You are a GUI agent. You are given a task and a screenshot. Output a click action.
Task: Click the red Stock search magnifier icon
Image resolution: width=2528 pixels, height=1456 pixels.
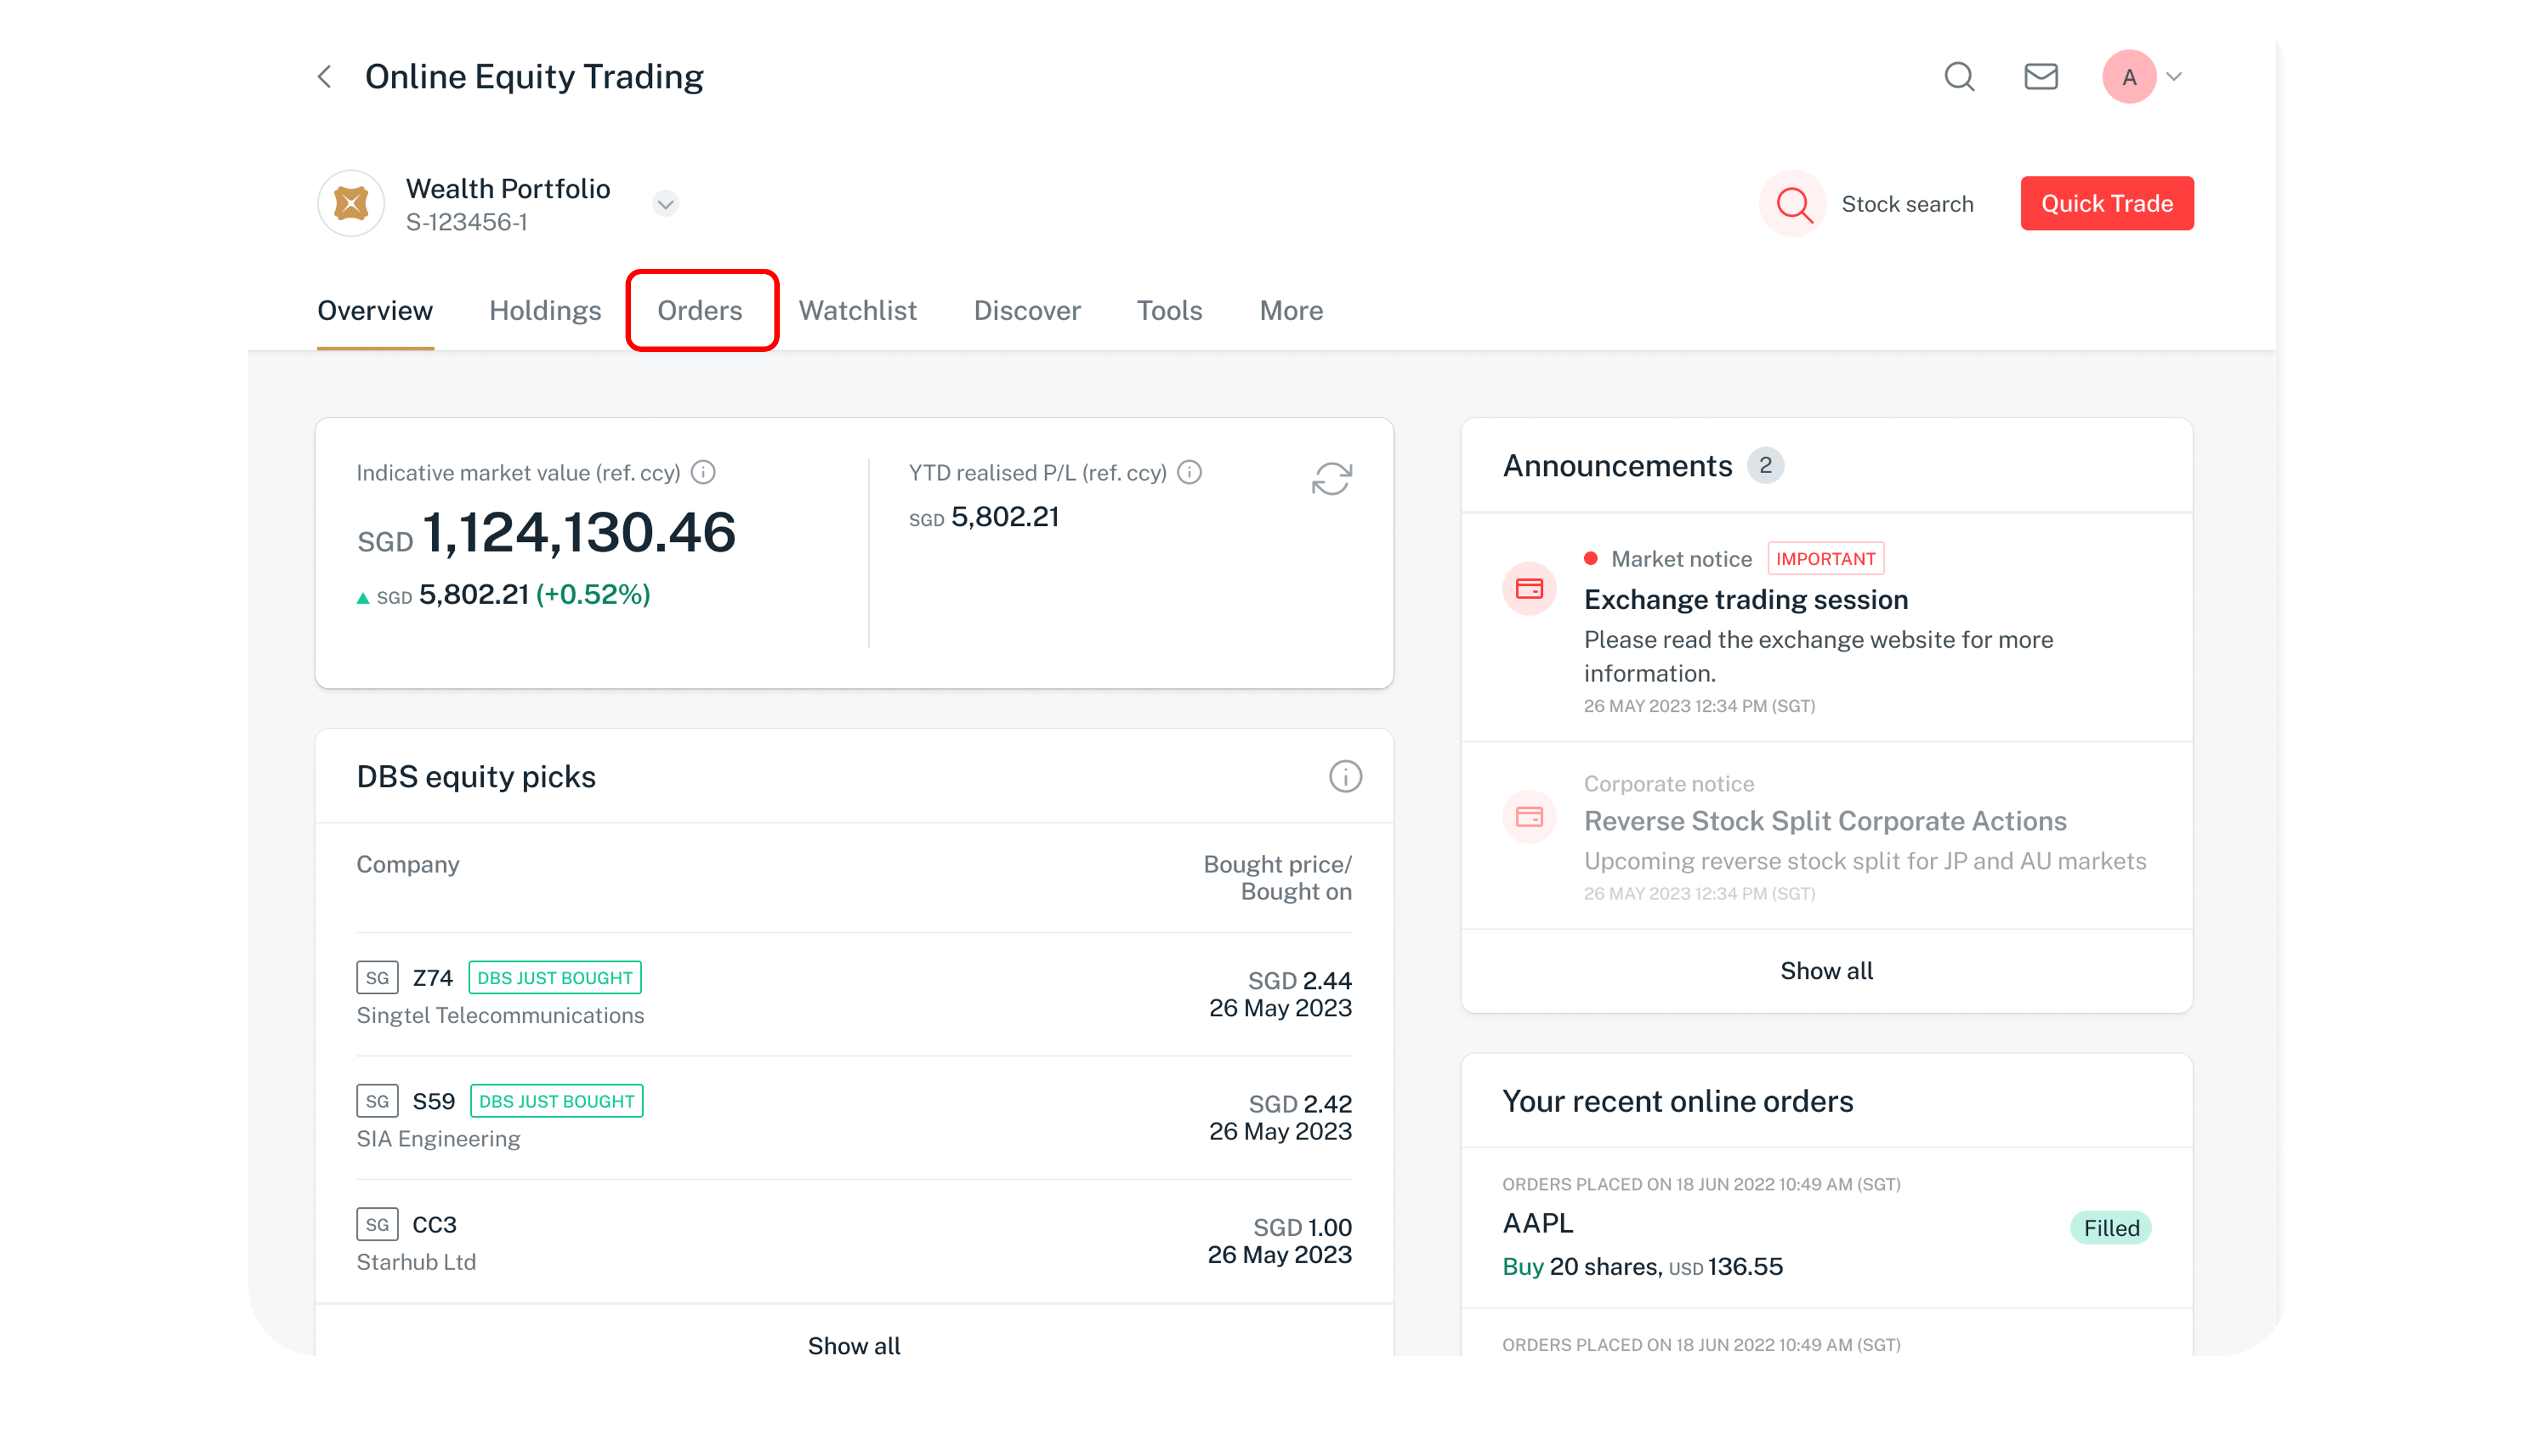click(1793, 204)
